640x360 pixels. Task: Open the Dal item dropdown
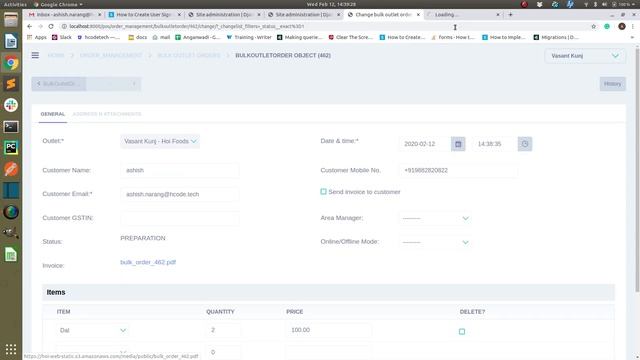[x=92, y=330]
